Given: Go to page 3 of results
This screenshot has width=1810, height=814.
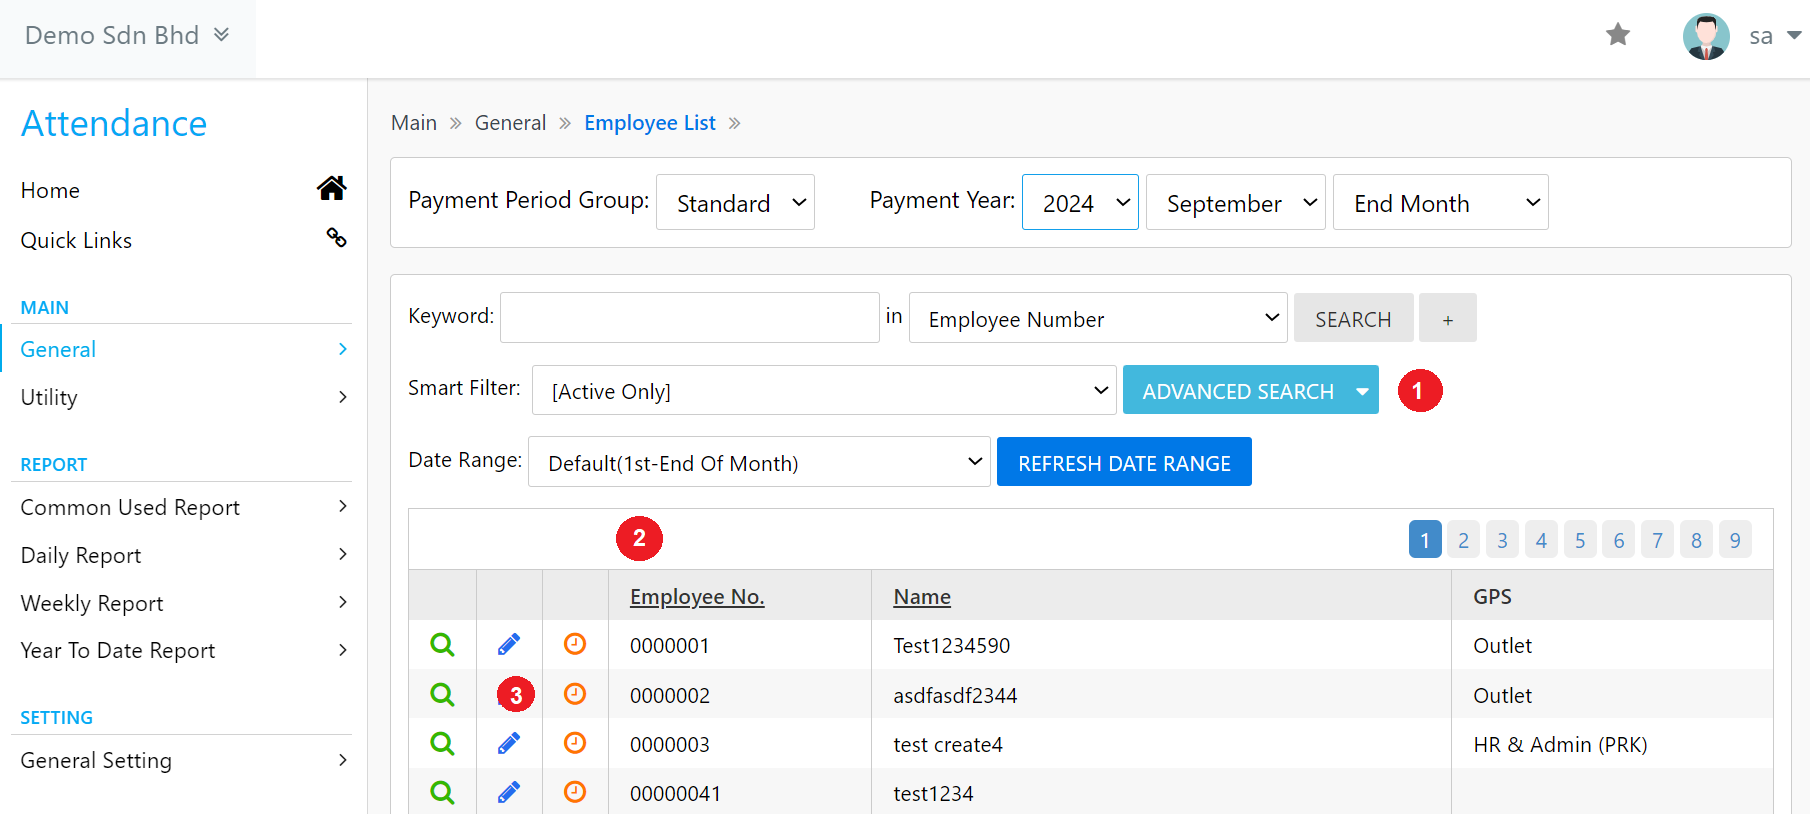Looking at the screenshot, I should click(1502, 540).
